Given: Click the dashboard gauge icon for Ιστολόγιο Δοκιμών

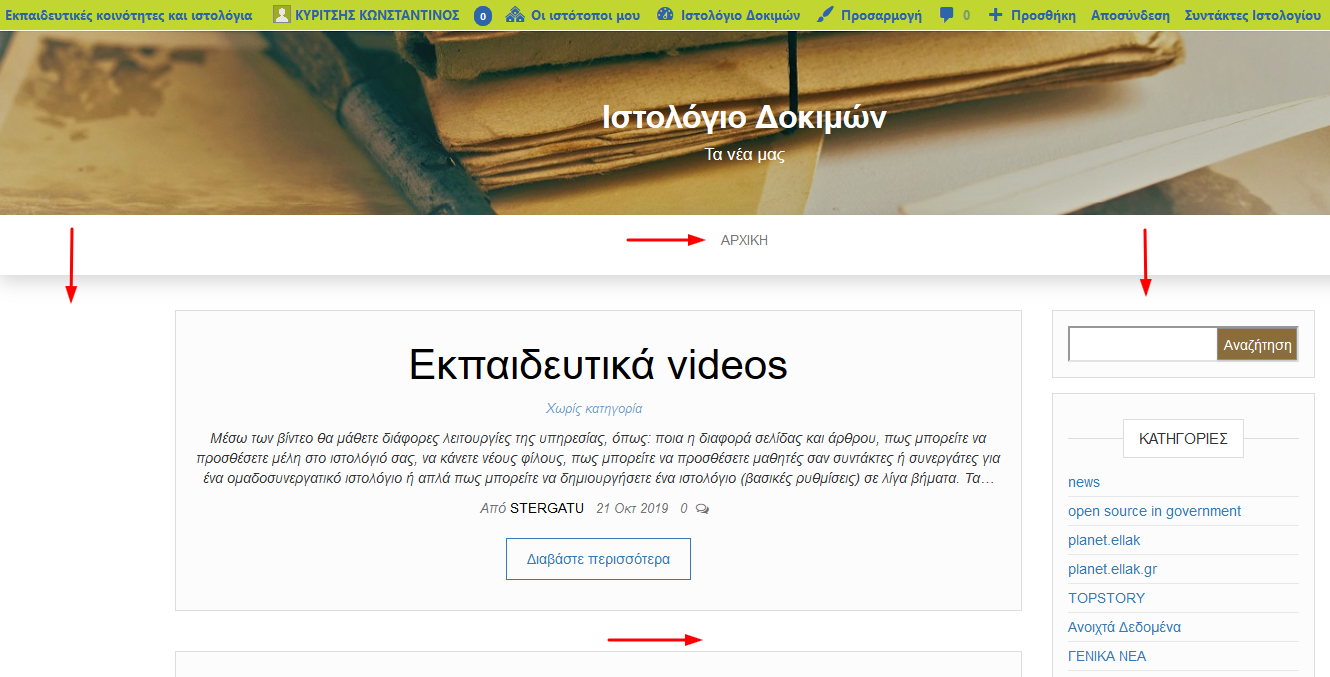Looking at the screenshot, I should pyautogui.click(x=666, y=15).
